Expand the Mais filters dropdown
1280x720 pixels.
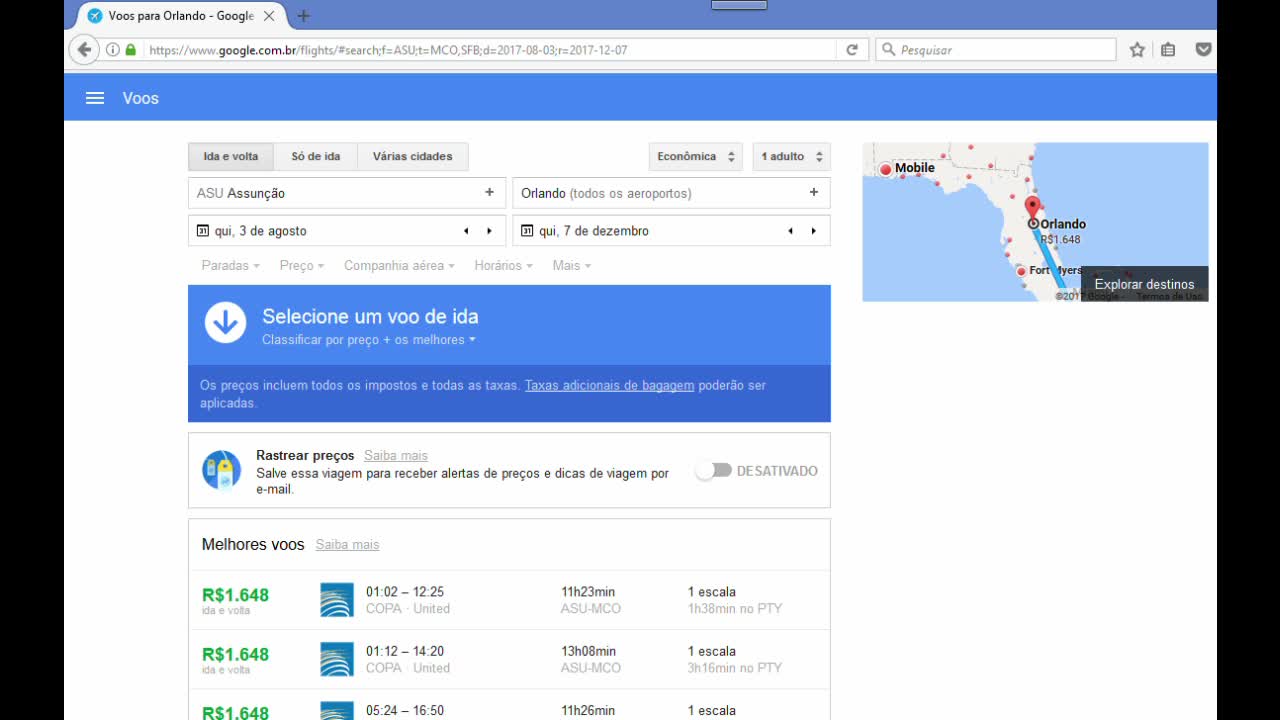[572, 265]
